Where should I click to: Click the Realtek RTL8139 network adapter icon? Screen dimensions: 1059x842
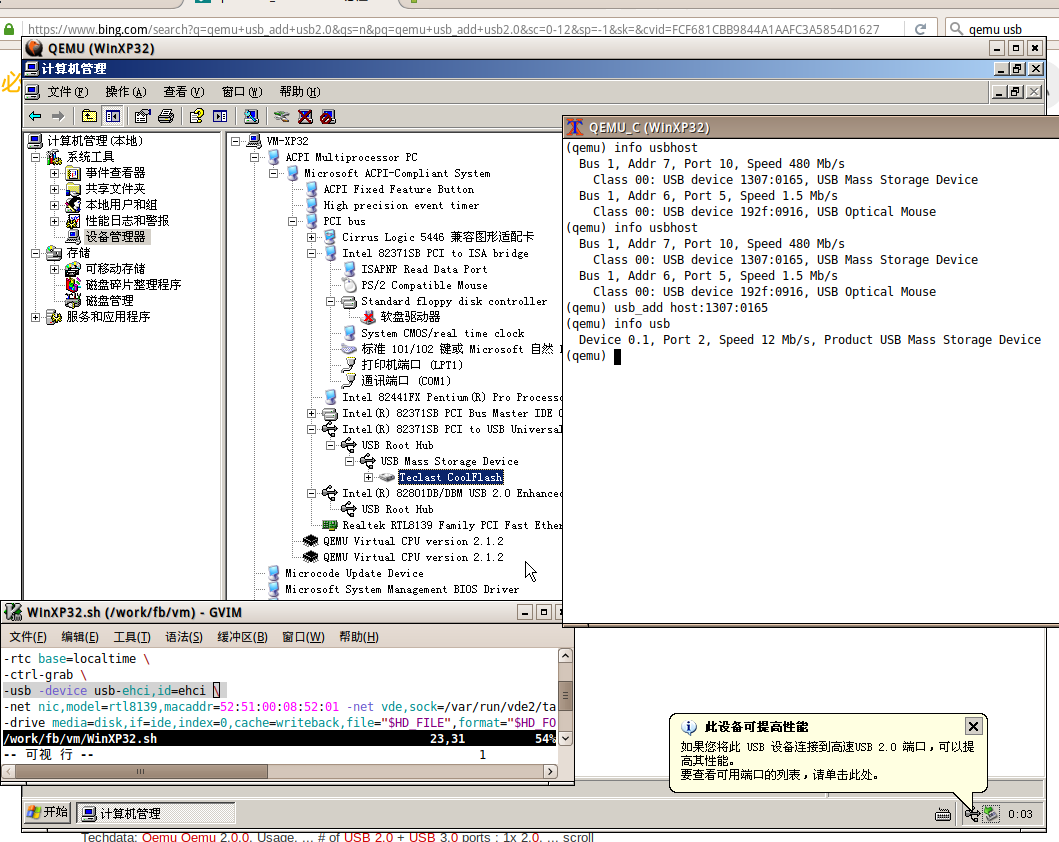(330, 525)
